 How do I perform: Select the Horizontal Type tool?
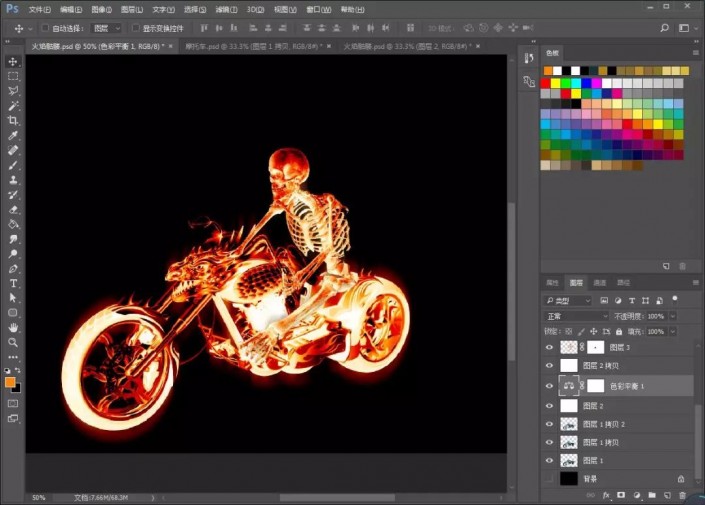[13, 283]
